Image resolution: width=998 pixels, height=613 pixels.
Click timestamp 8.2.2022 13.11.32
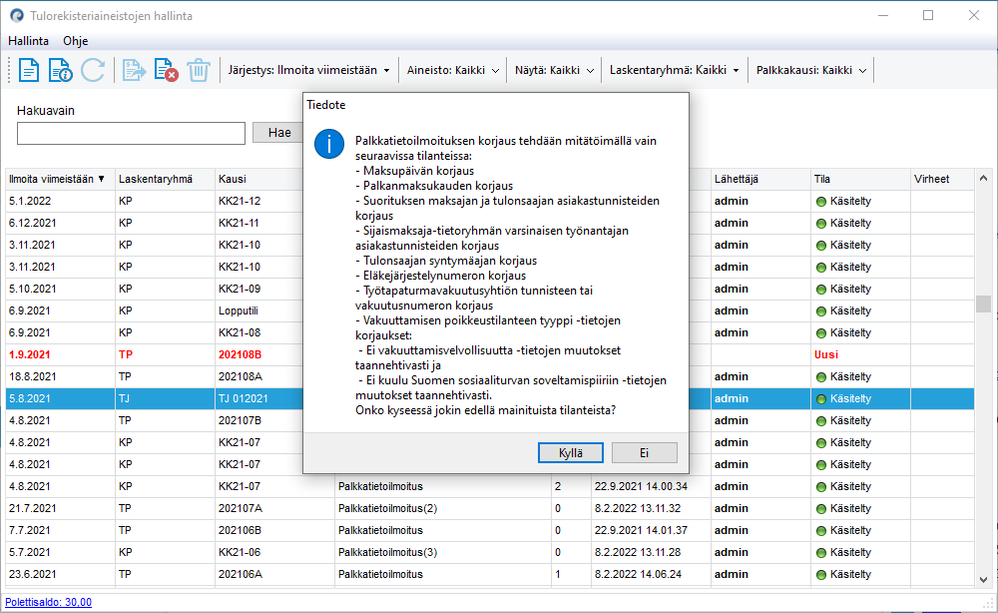tap(638, 509)
